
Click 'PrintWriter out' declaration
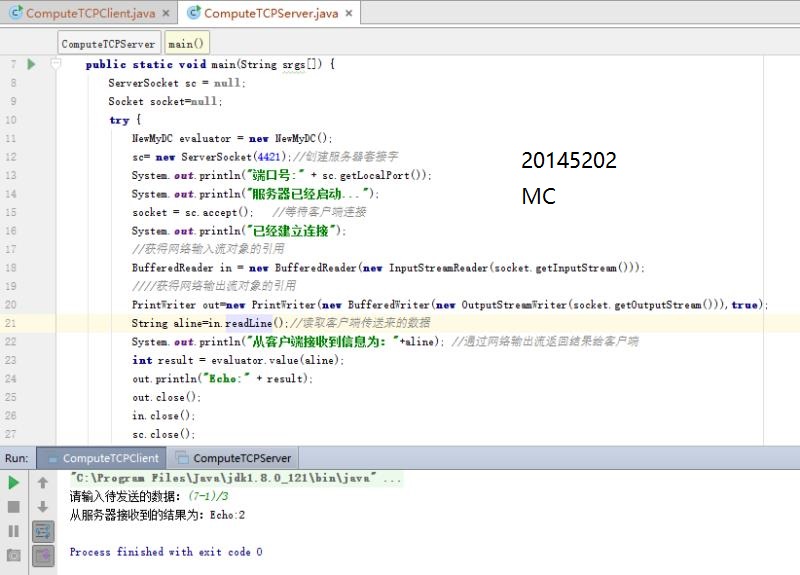[x=176, y=305]
